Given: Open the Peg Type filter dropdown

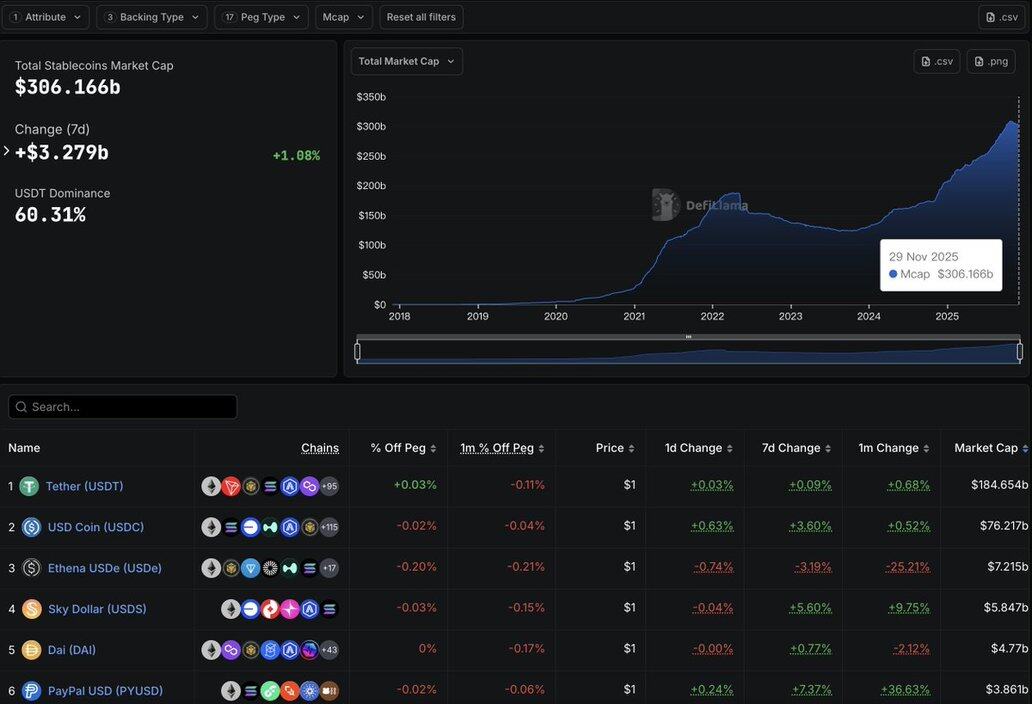Looking at the screenshot, I should click(261, 17).
